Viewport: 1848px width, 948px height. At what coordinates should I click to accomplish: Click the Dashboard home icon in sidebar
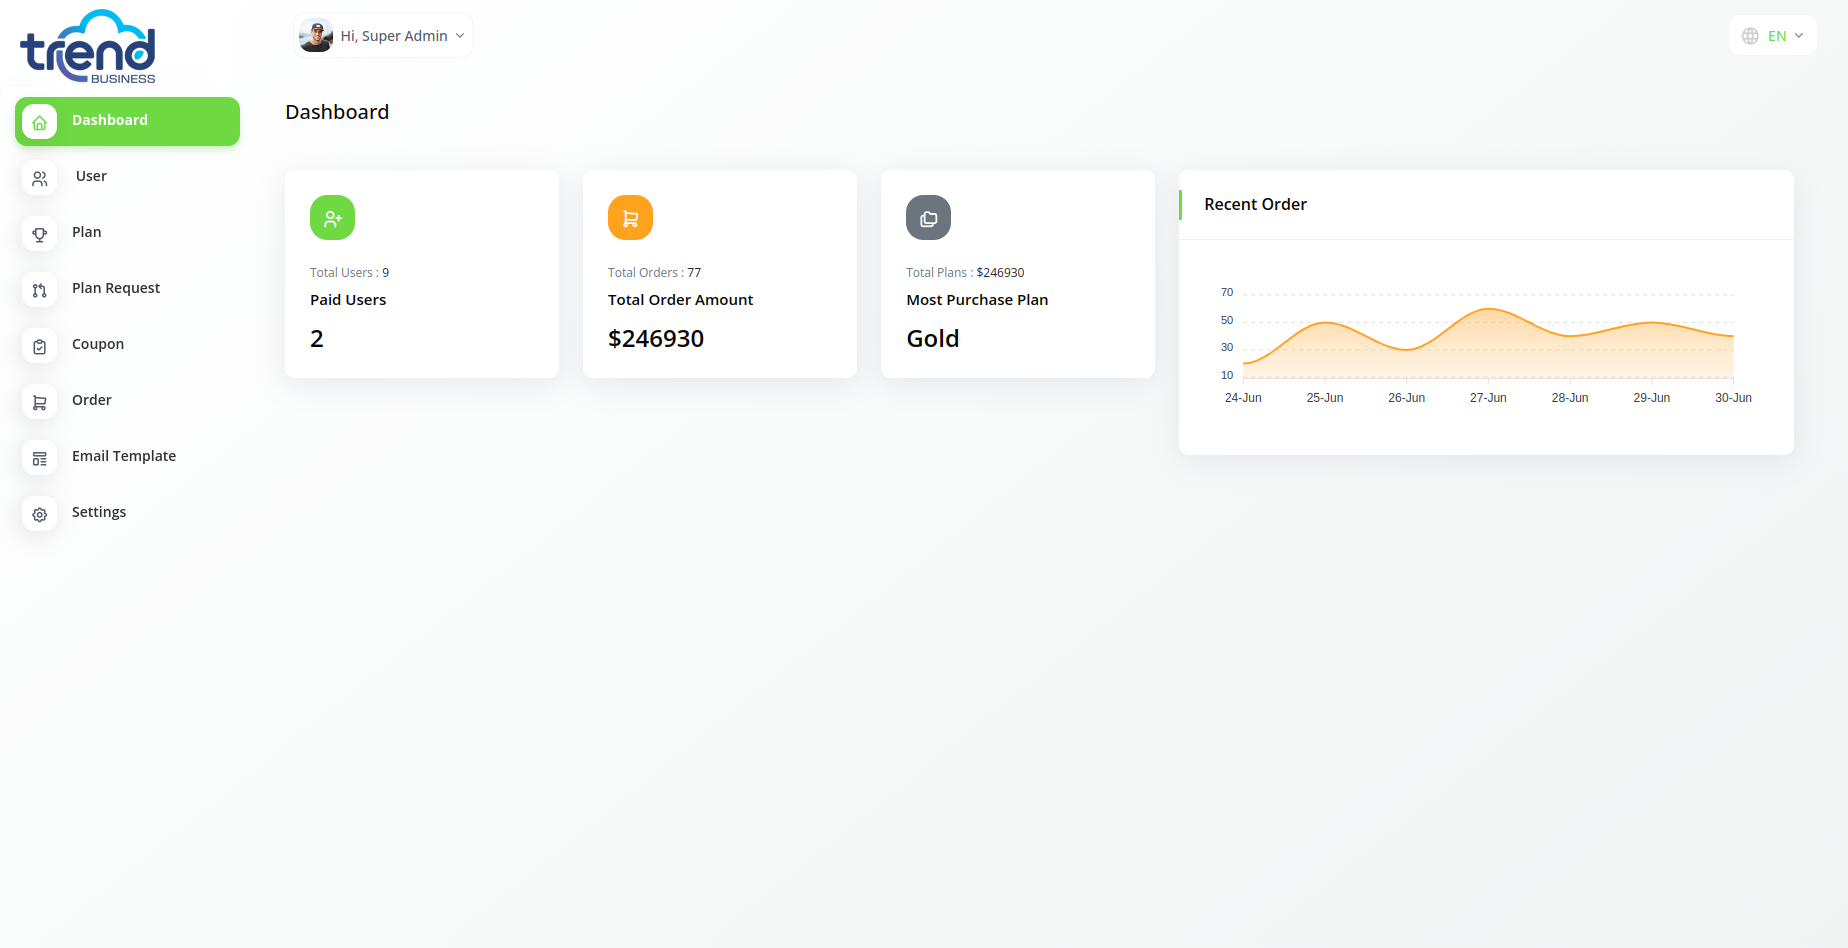pyautogui.click(x=39, y=122)
